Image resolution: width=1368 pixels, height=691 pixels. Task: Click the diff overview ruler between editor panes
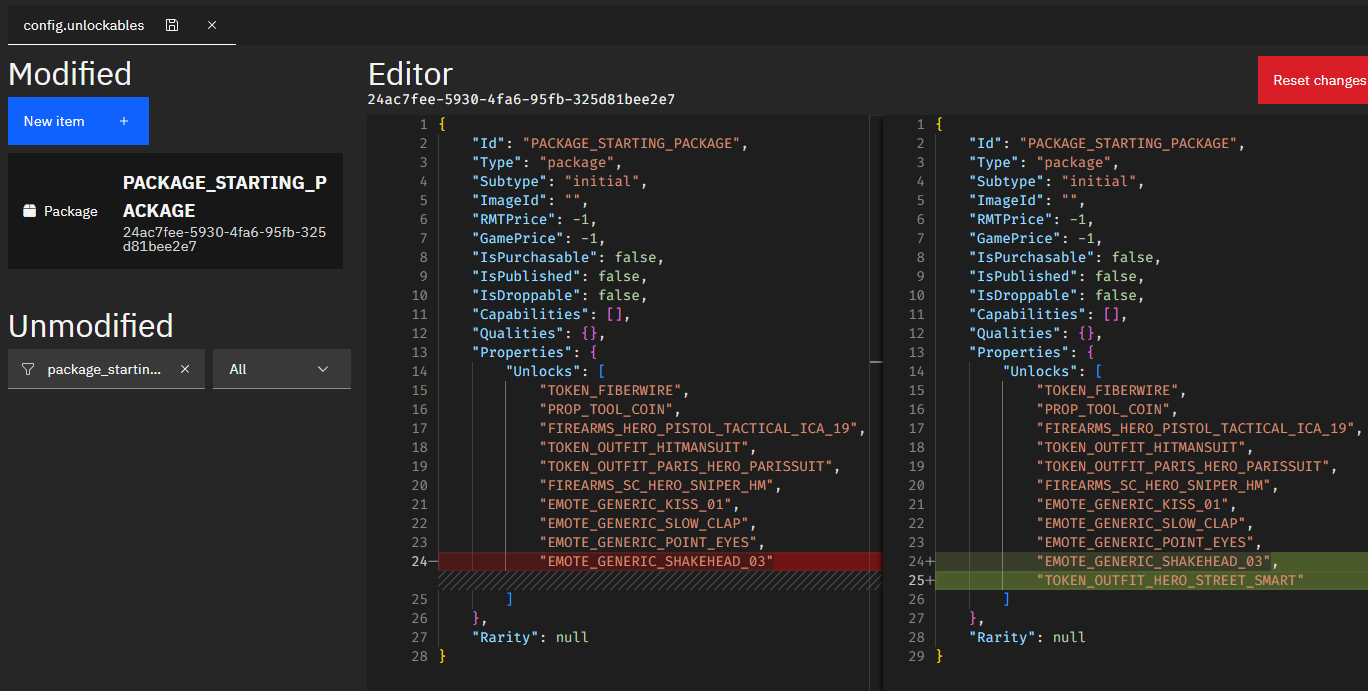tap(876, 400)
